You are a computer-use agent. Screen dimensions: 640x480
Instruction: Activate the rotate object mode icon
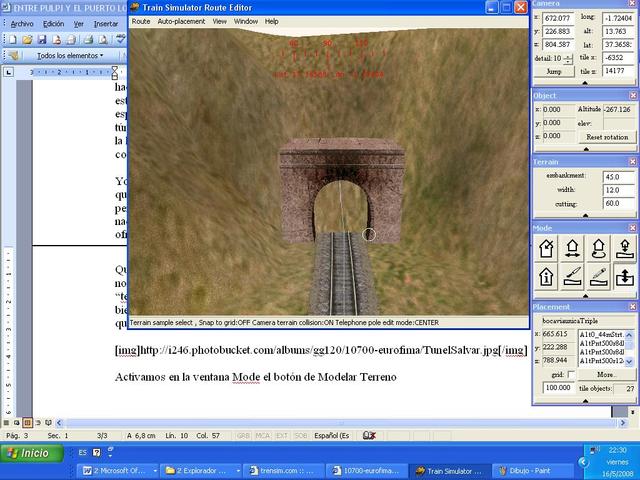pyautogui.click(x=598, y=248)
